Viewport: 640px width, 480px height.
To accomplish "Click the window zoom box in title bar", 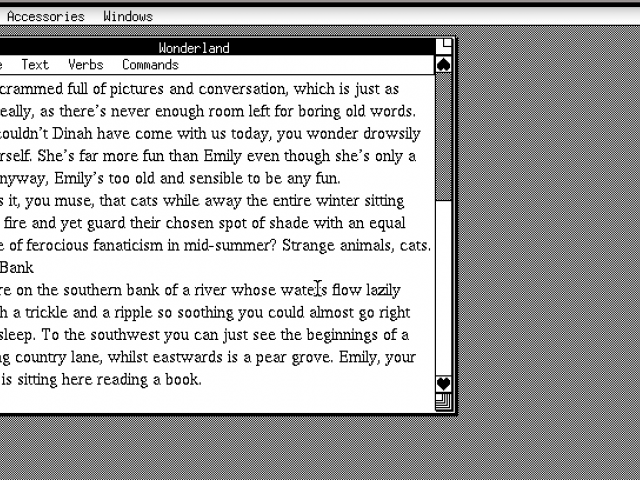I will pos(444,47).
